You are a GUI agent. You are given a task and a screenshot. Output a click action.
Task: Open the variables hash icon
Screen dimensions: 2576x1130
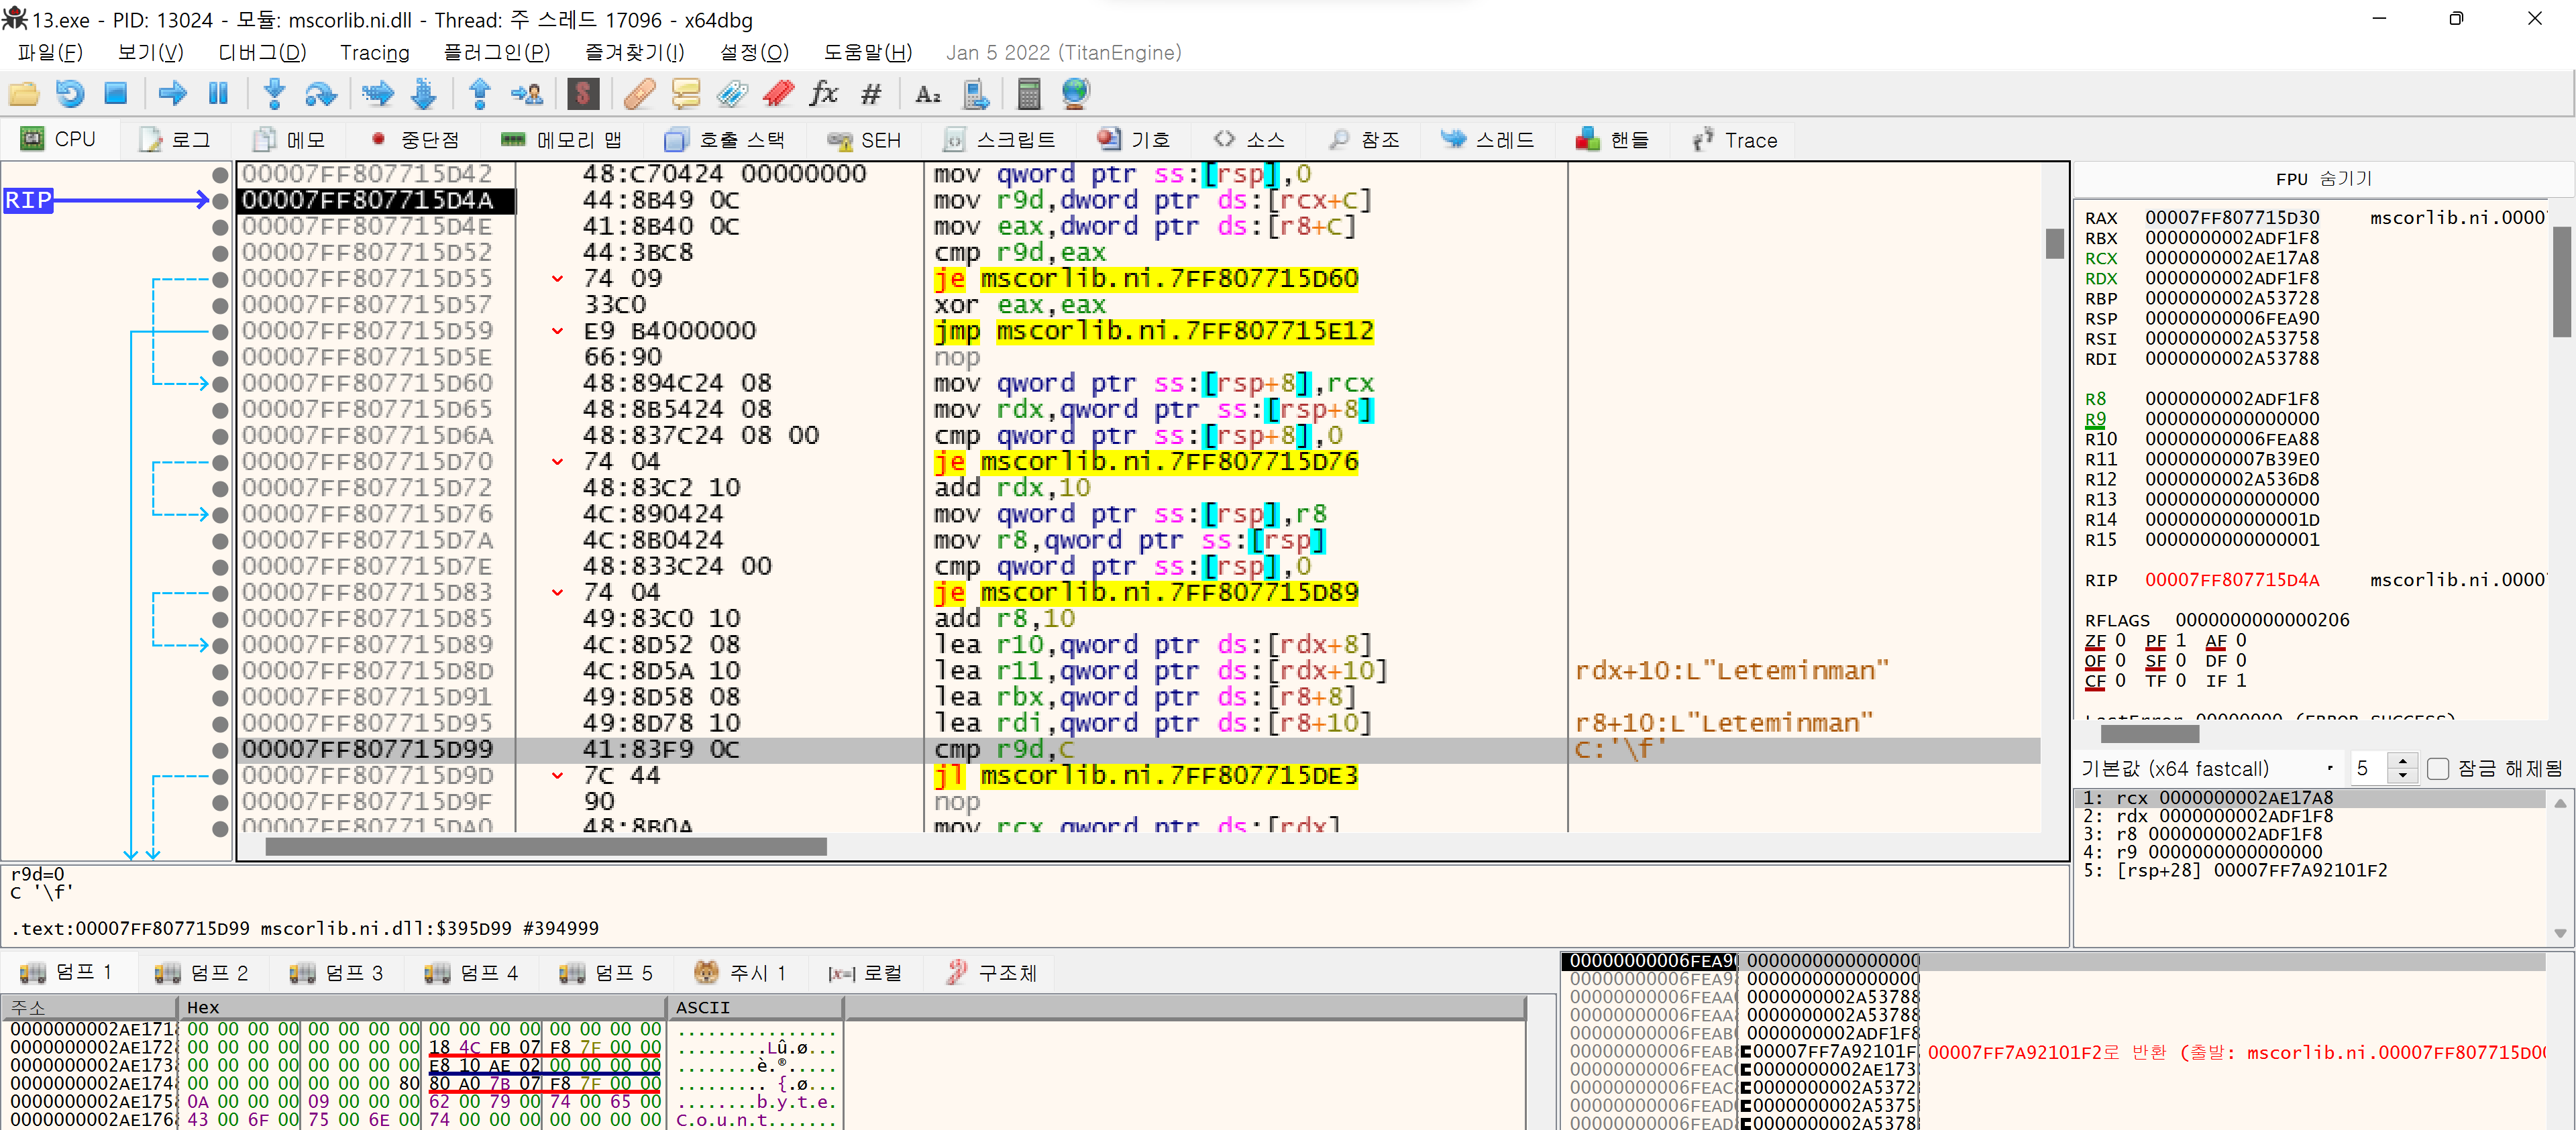tap(871, 94)
